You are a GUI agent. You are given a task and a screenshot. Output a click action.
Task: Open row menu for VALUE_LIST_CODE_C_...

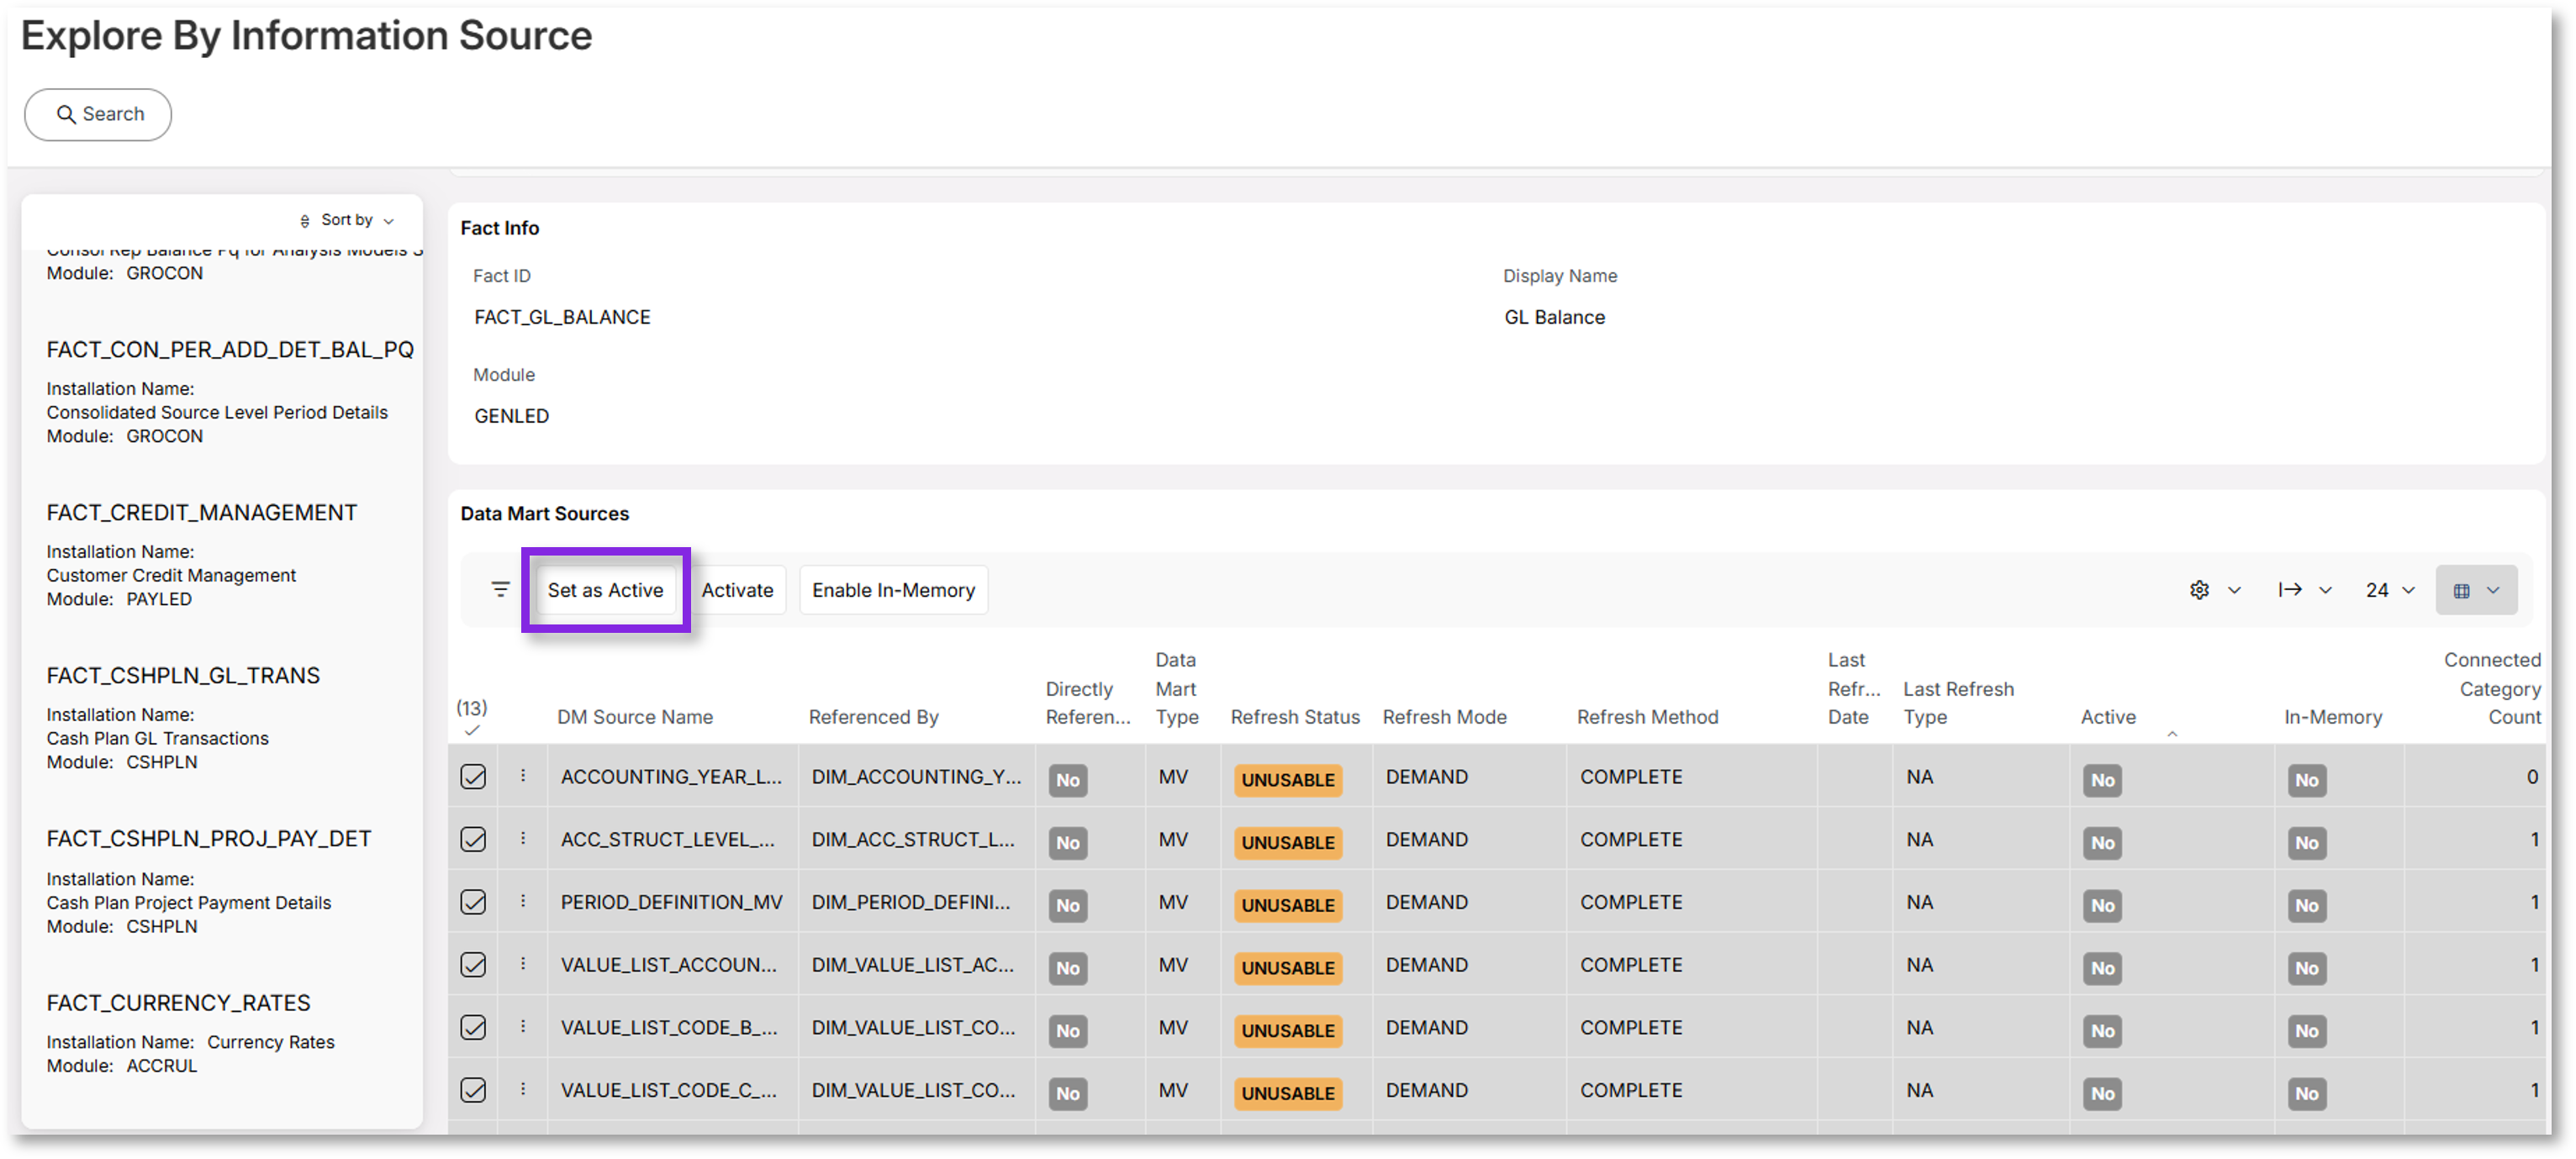(523, 1090)
